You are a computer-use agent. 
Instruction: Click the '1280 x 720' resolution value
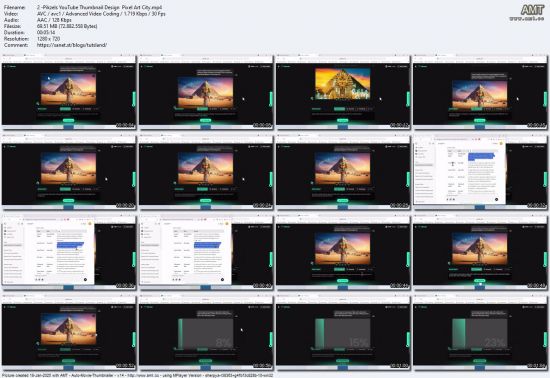tap(48, 39)
